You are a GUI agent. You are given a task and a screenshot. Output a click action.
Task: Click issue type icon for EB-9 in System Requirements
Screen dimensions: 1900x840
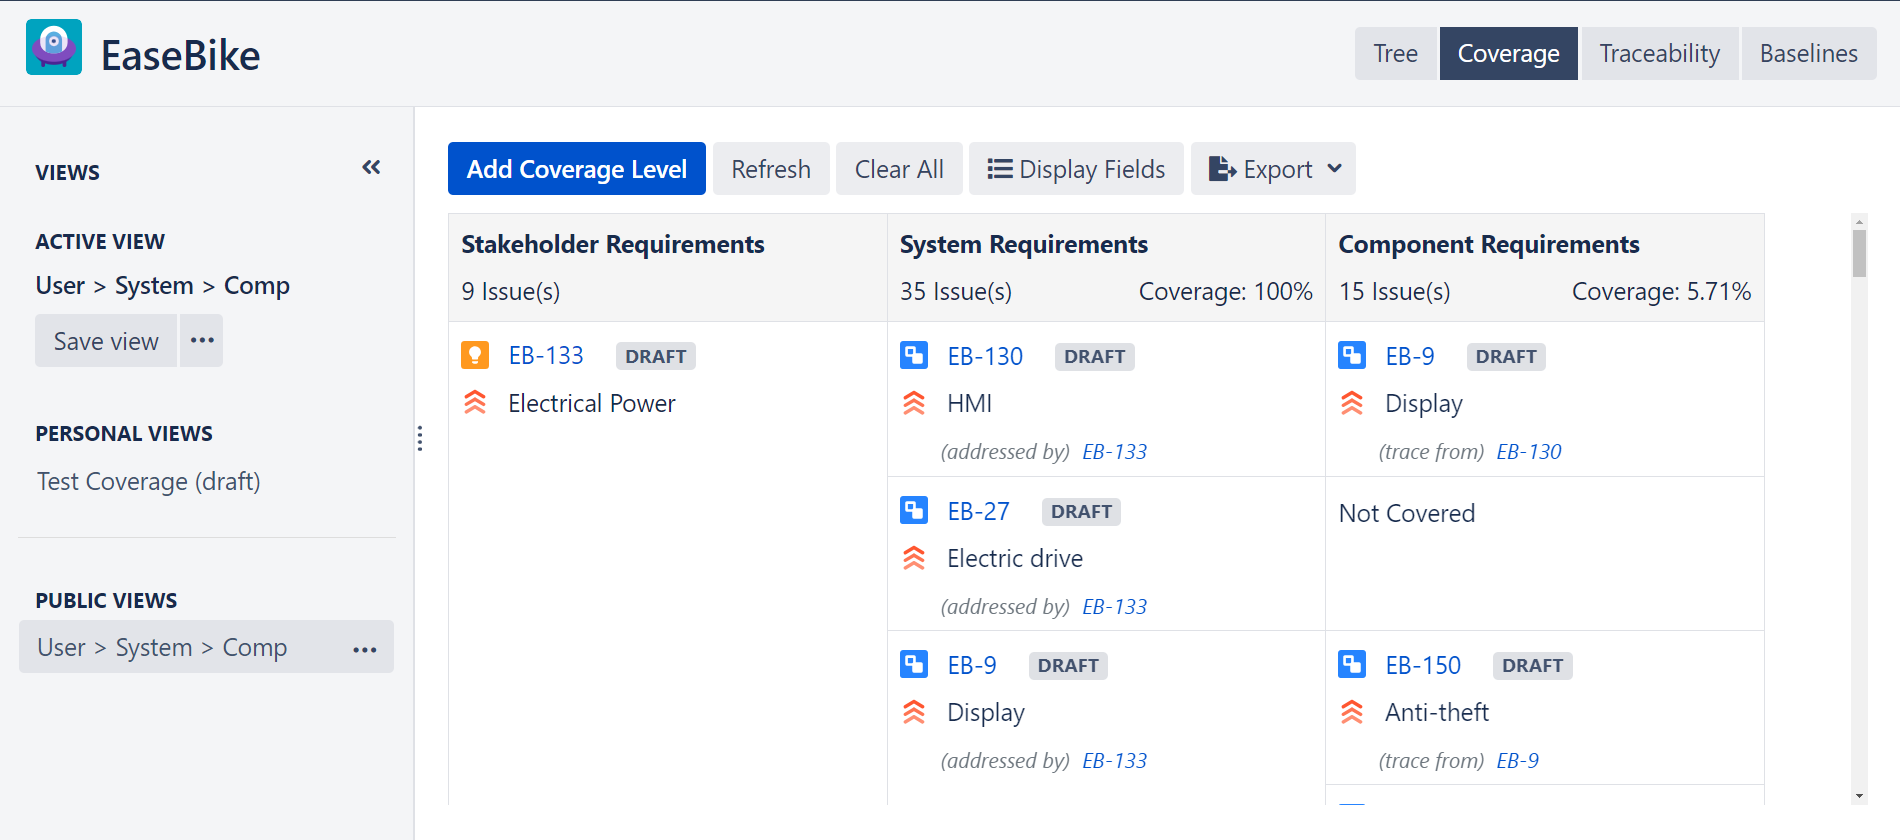point(914,664)
